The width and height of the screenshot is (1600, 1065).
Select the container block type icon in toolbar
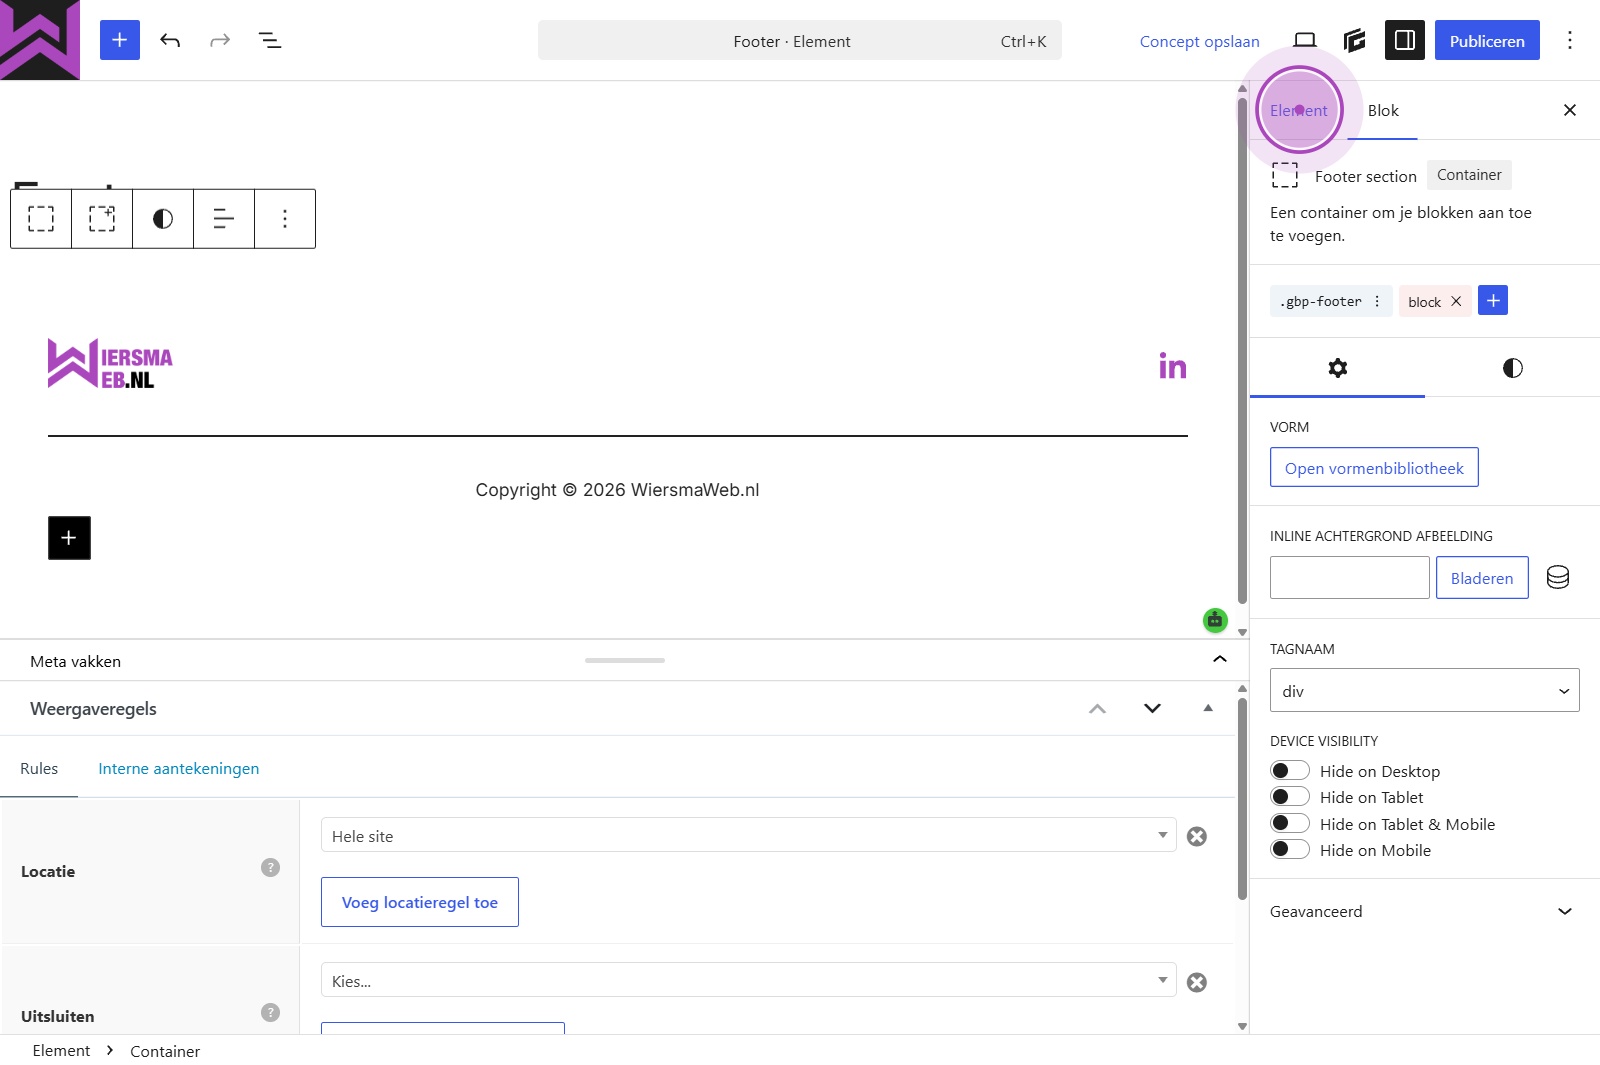point(41,219)
